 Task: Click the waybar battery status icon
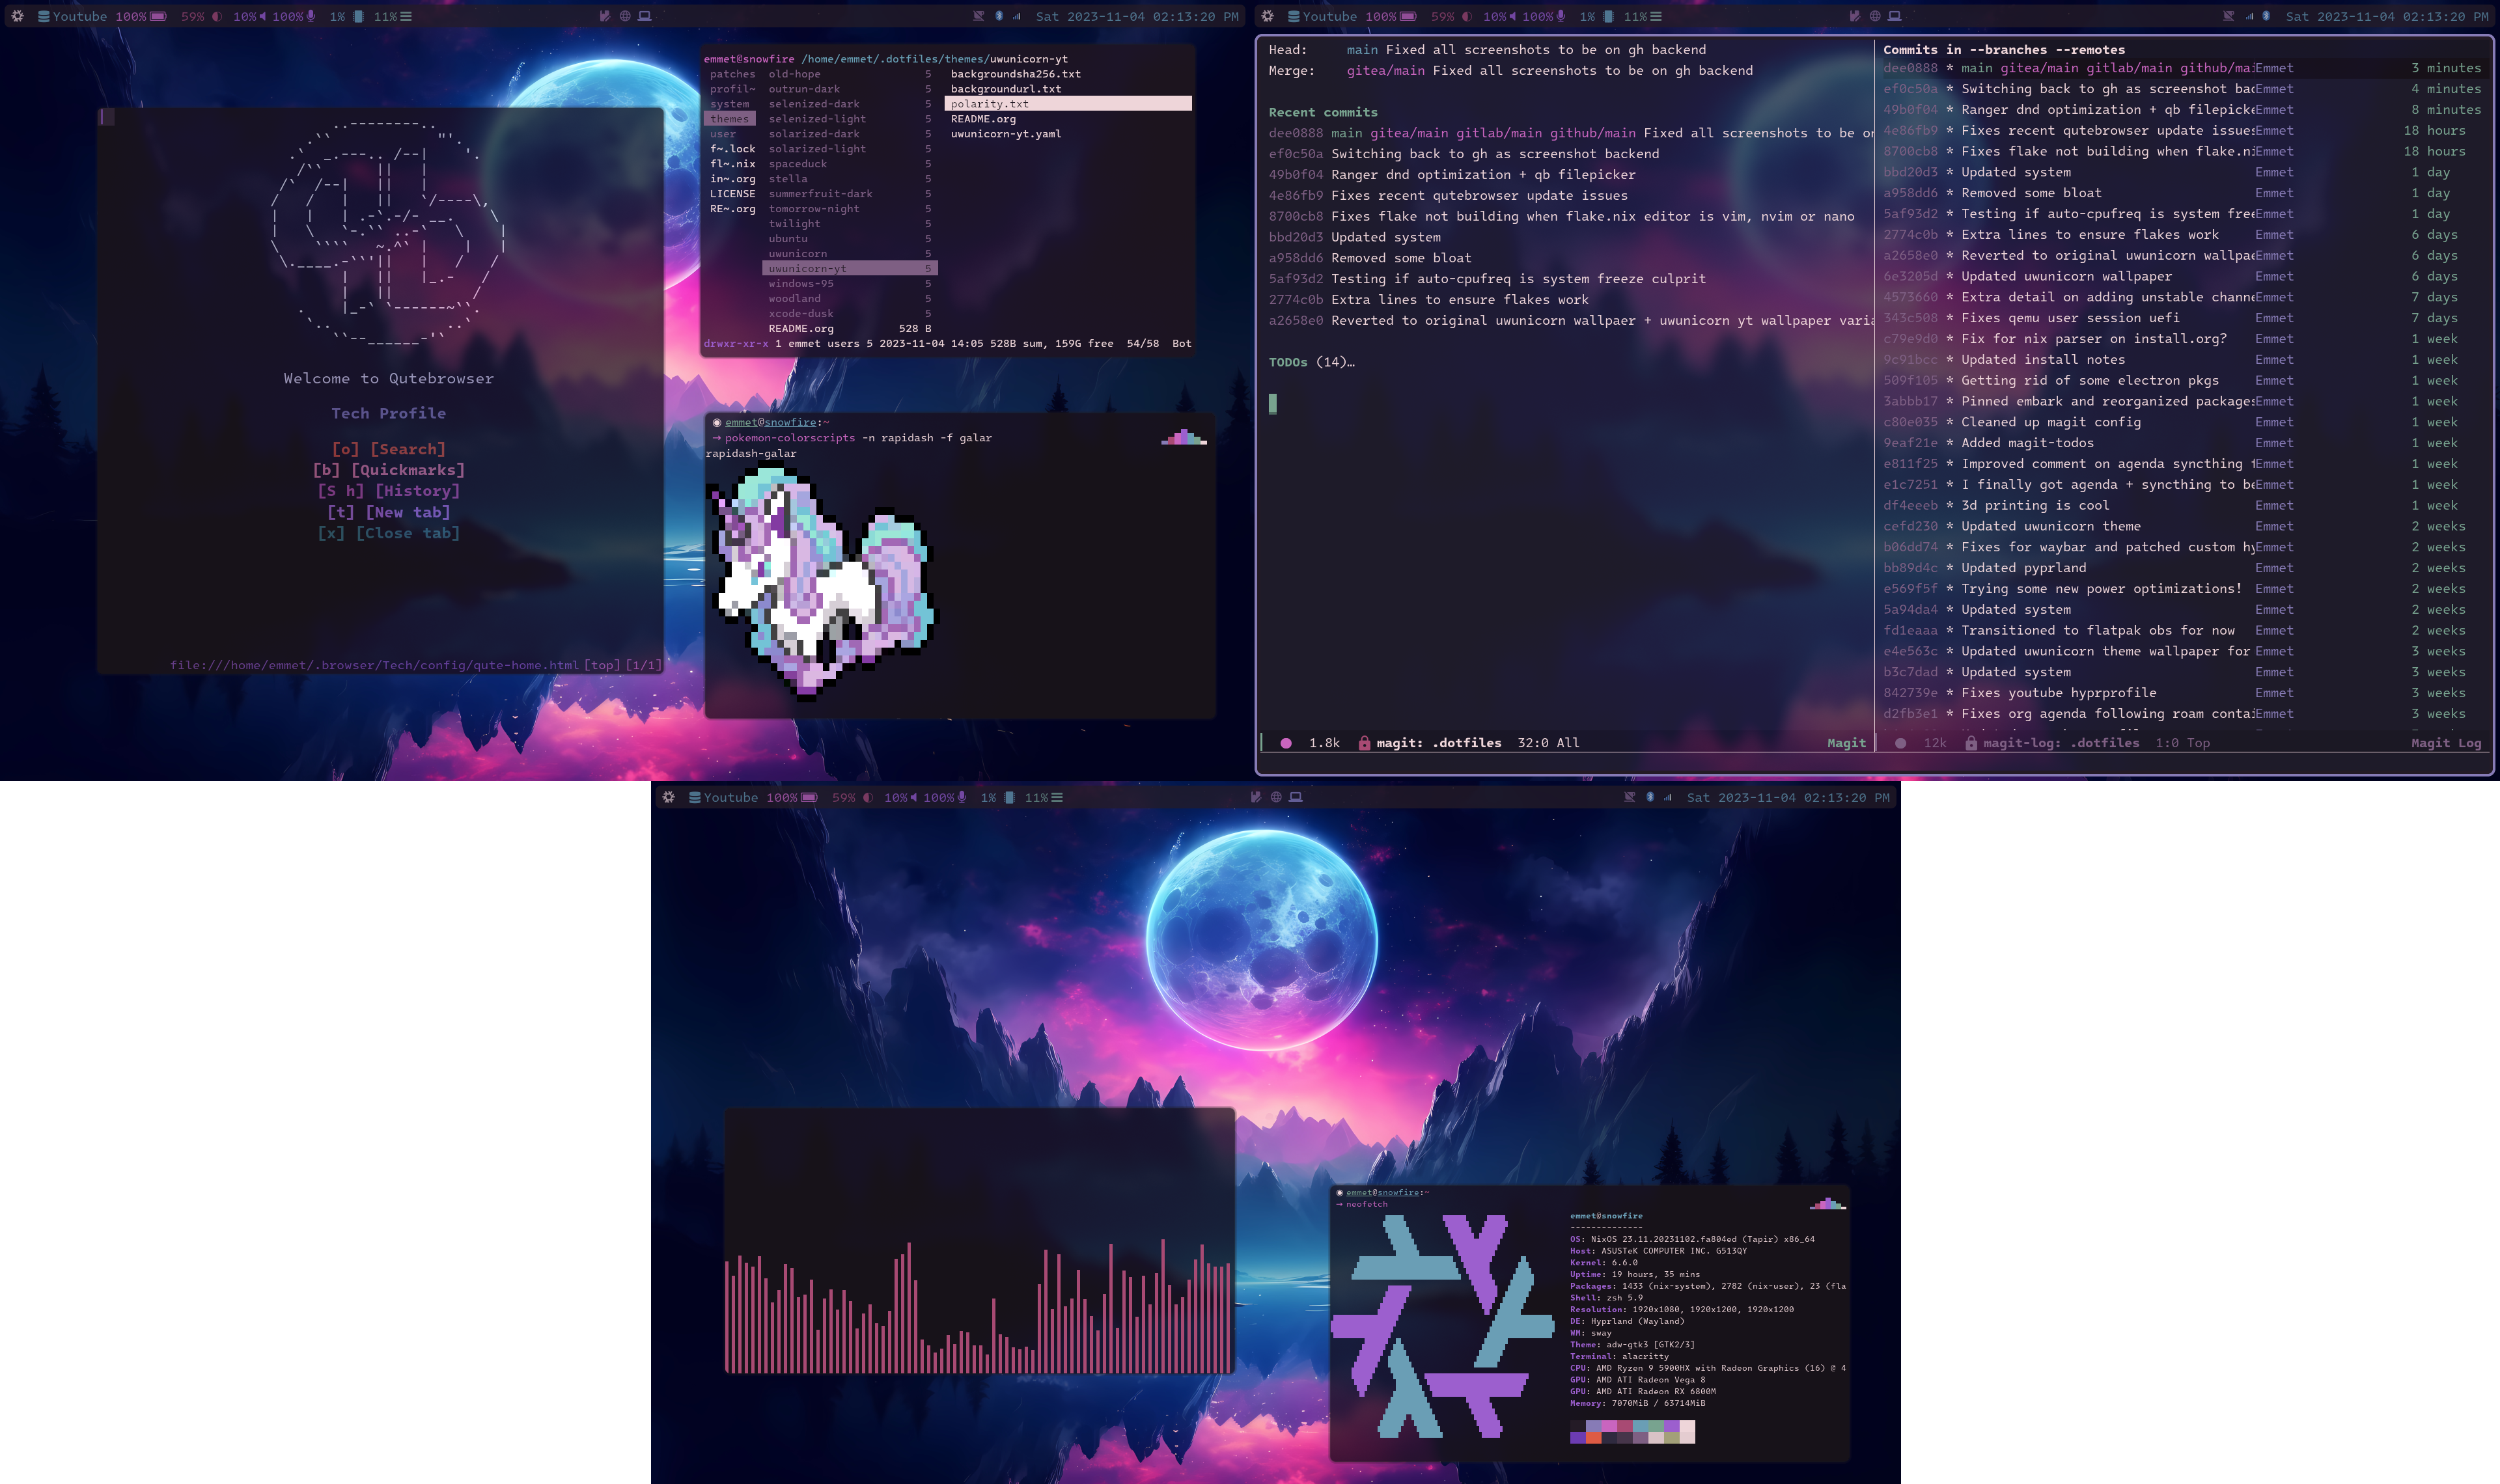point(159,16)
